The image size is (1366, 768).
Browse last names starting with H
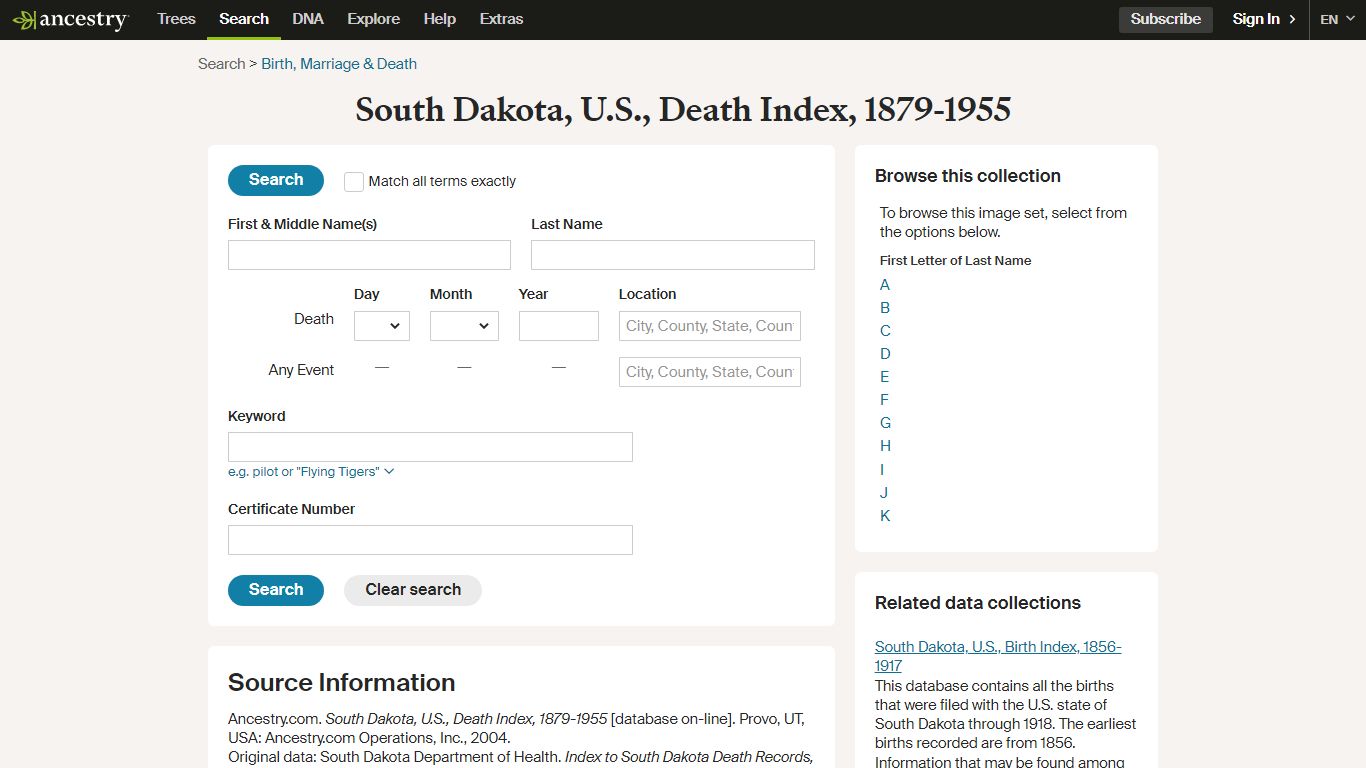[x=885, y=446]
